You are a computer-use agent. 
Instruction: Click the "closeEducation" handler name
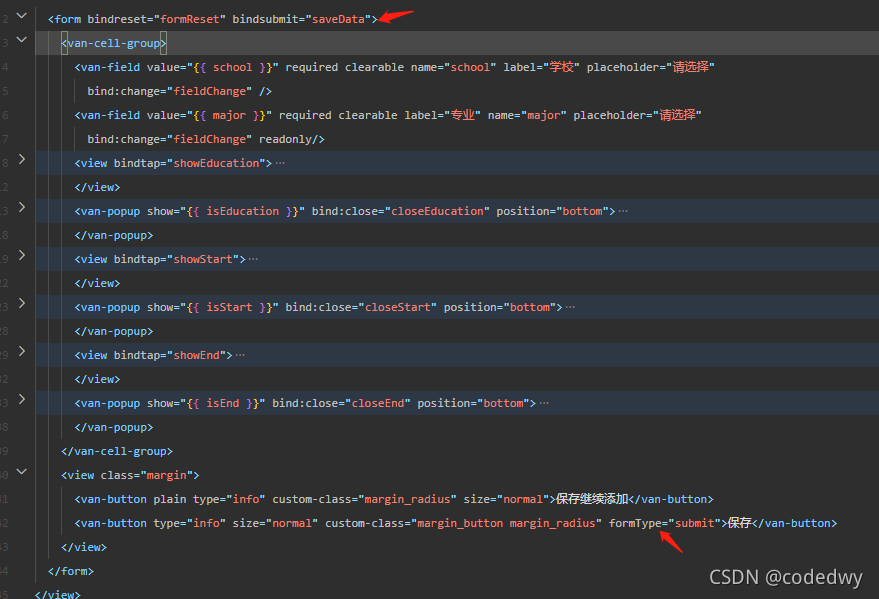[437, 211]
